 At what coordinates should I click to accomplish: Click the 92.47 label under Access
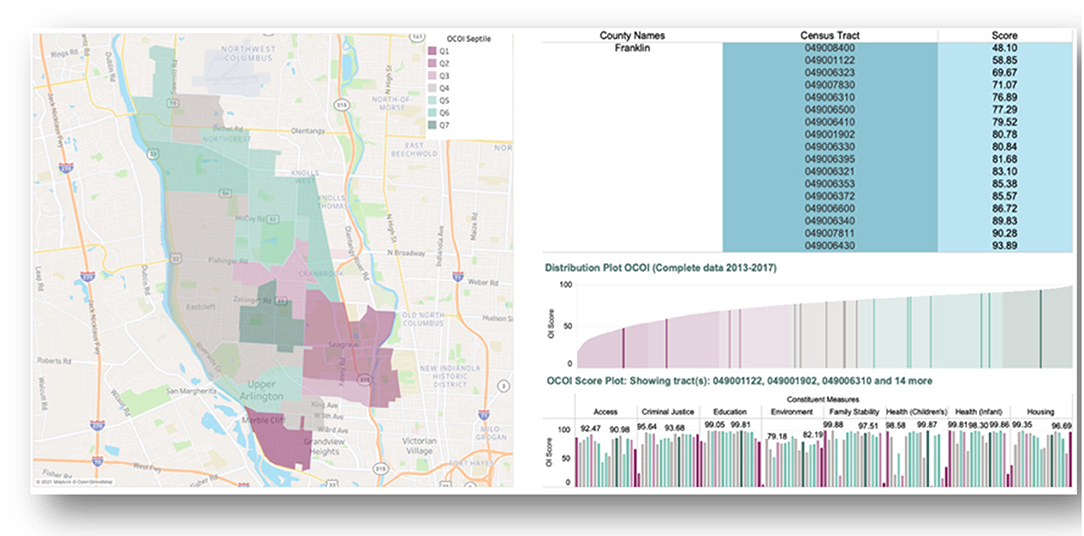[x=590, y=429]
